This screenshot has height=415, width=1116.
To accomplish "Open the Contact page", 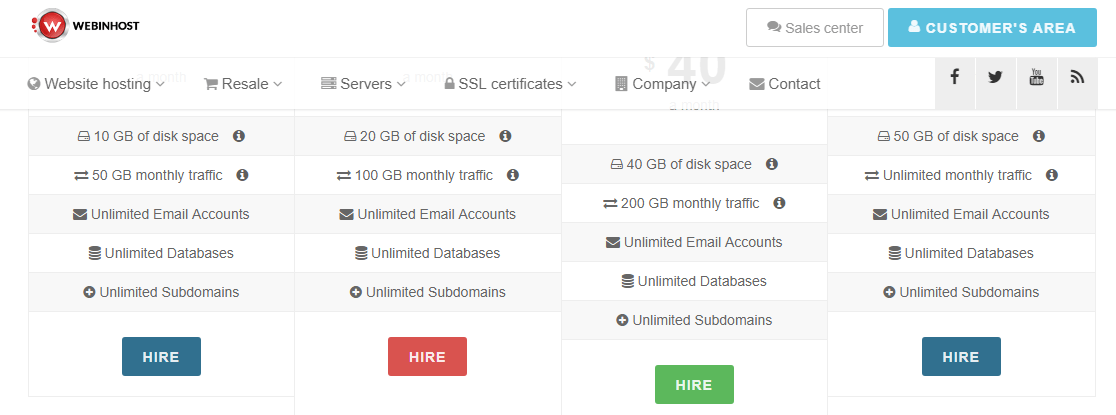I will click(785, 84).
